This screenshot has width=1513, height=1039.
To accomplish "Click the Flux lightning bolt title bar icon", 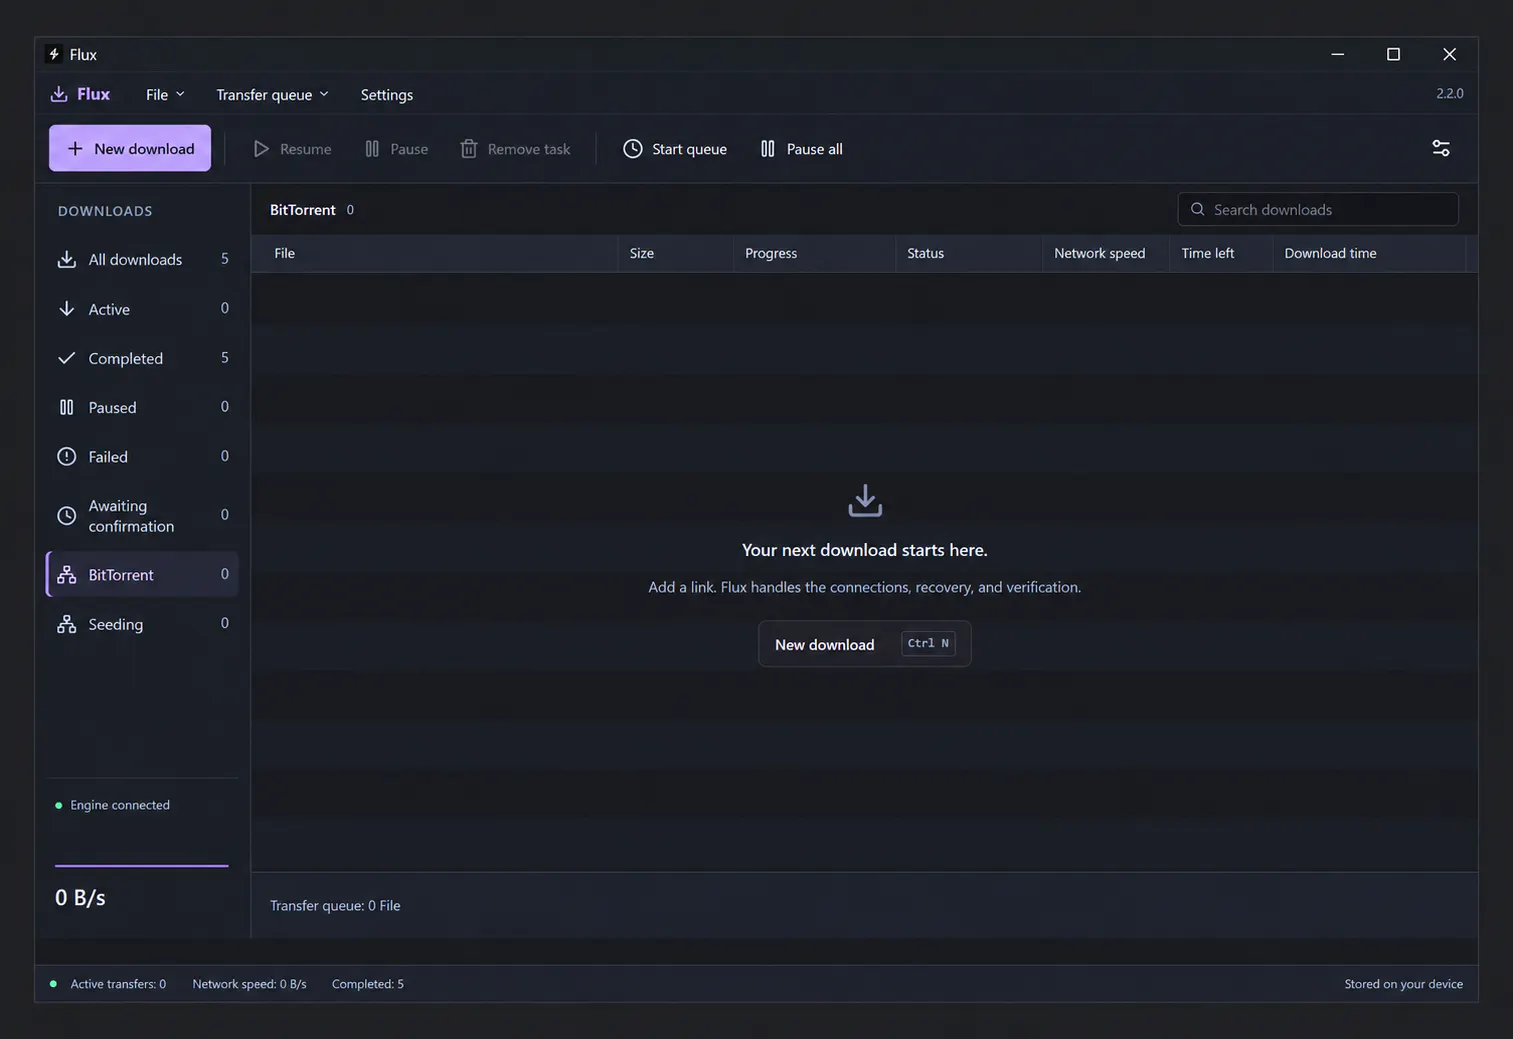I will (55, 54).
